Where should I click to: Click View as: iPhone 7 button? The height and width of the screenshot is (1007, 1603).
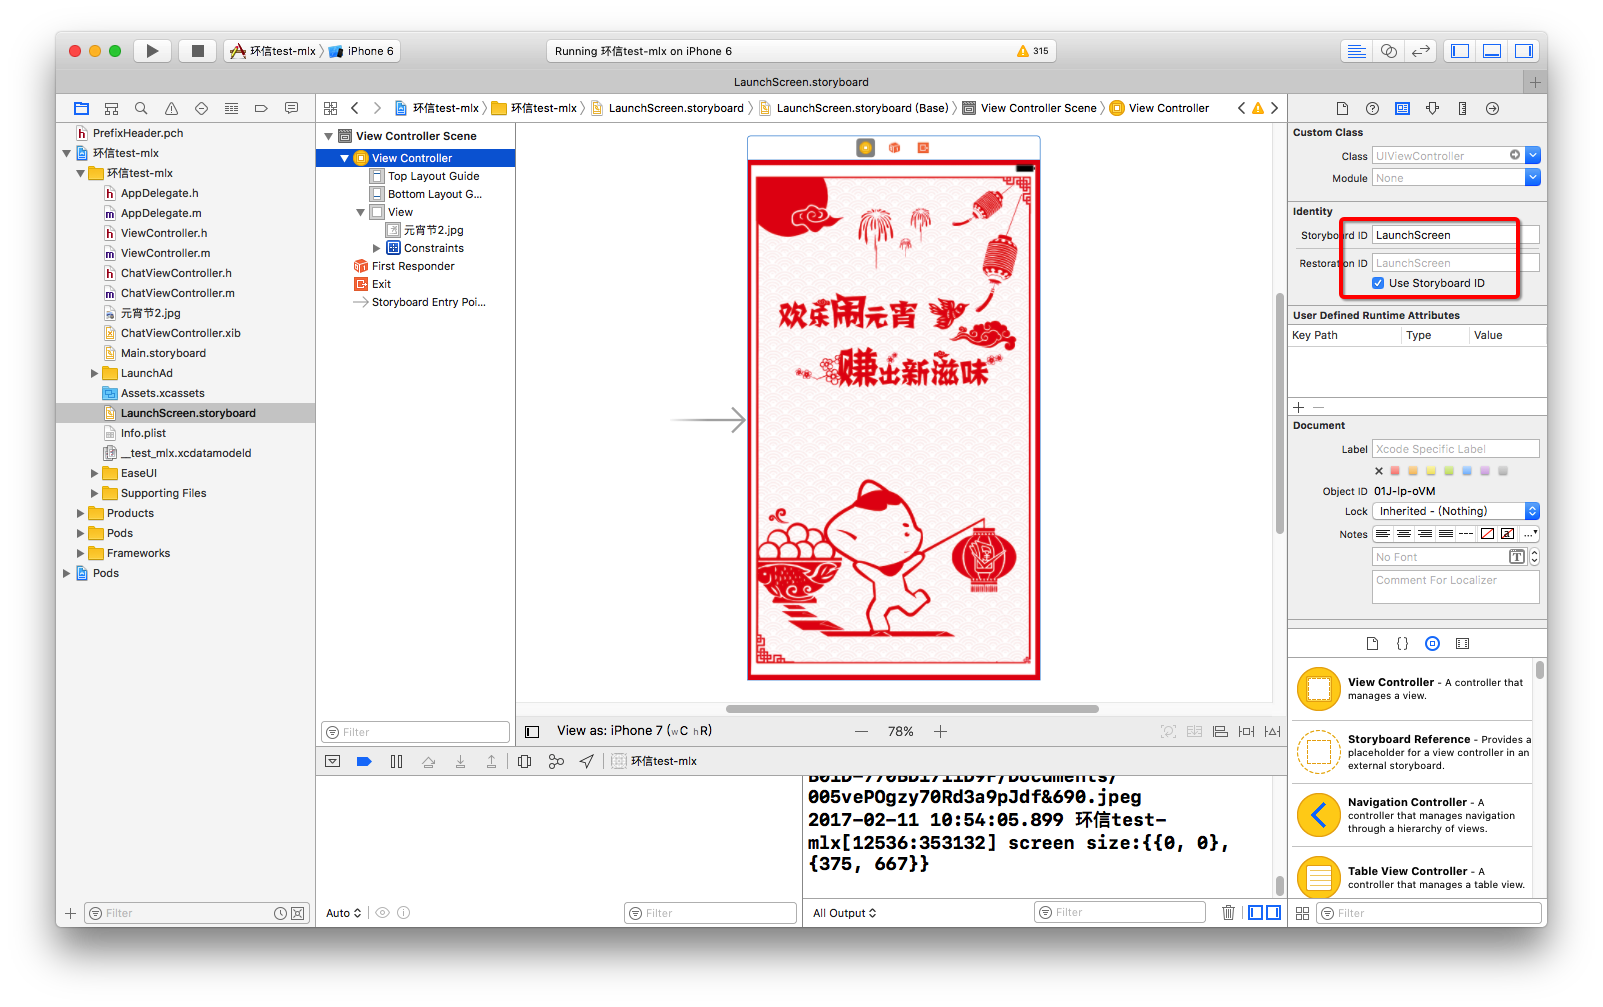[x=634, y=731]
